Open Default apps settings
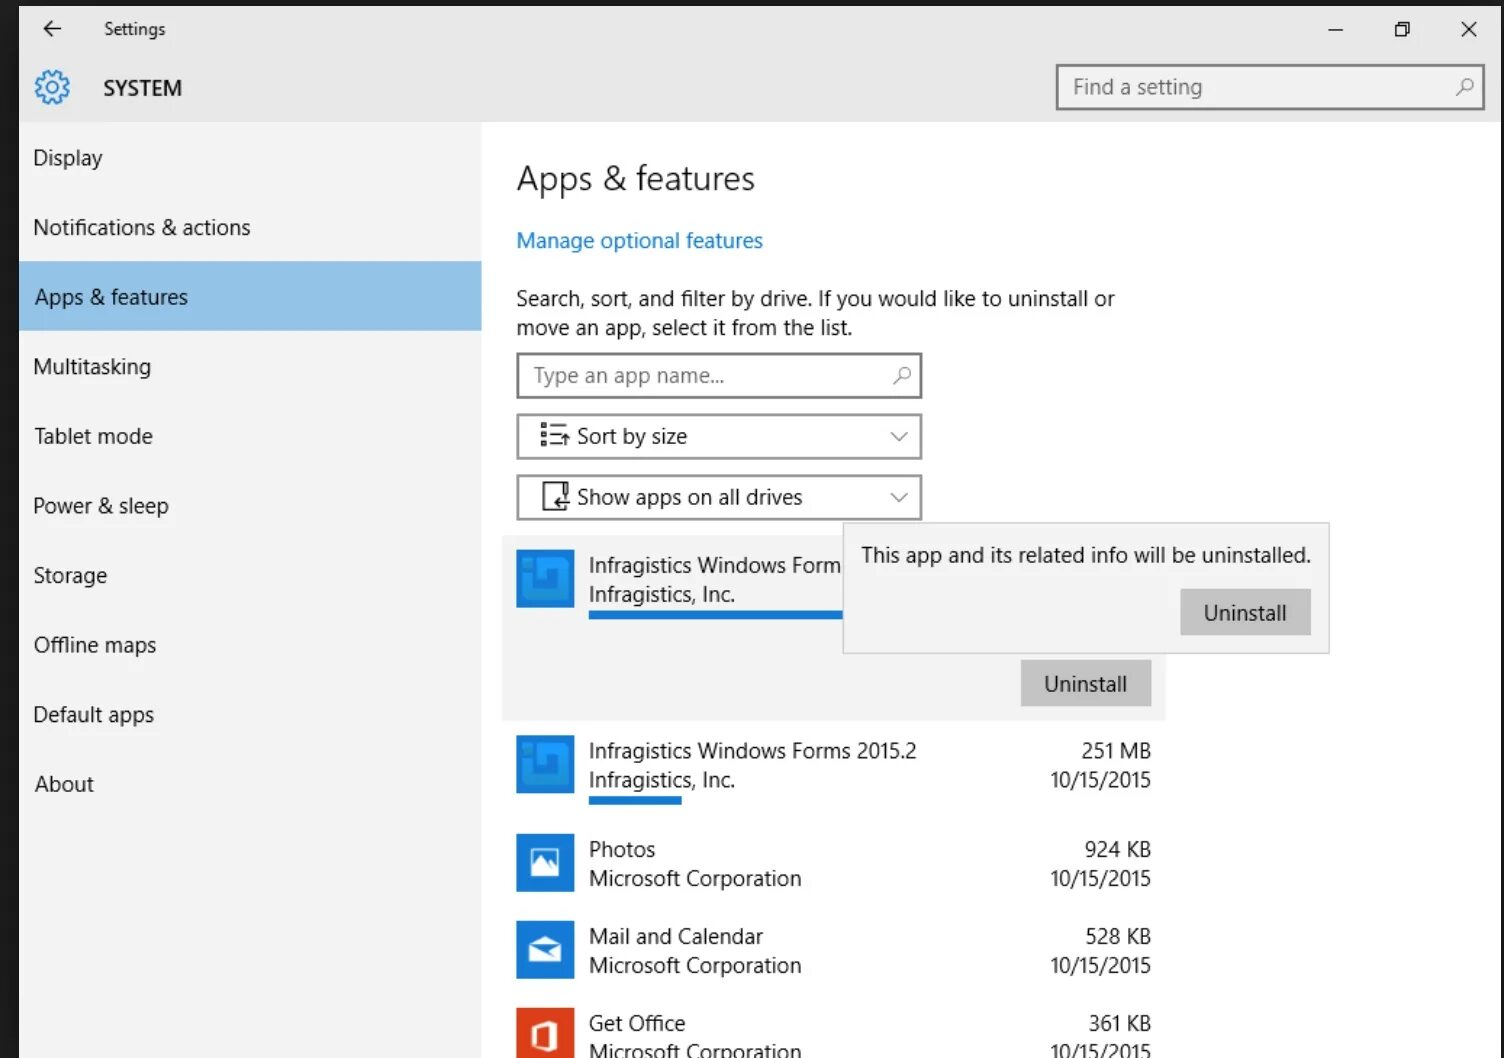 [250, 714]
